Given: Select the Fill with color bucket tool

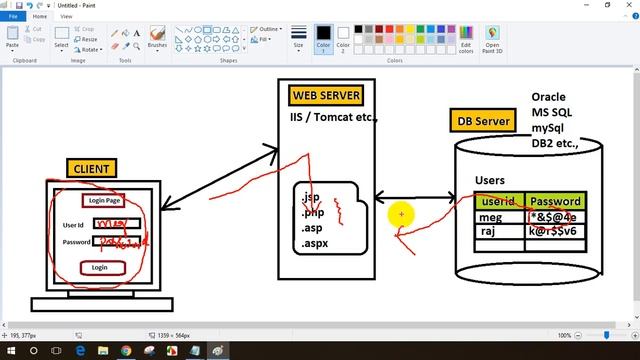Looking at the screenshot, I should [x=126, y=34].
